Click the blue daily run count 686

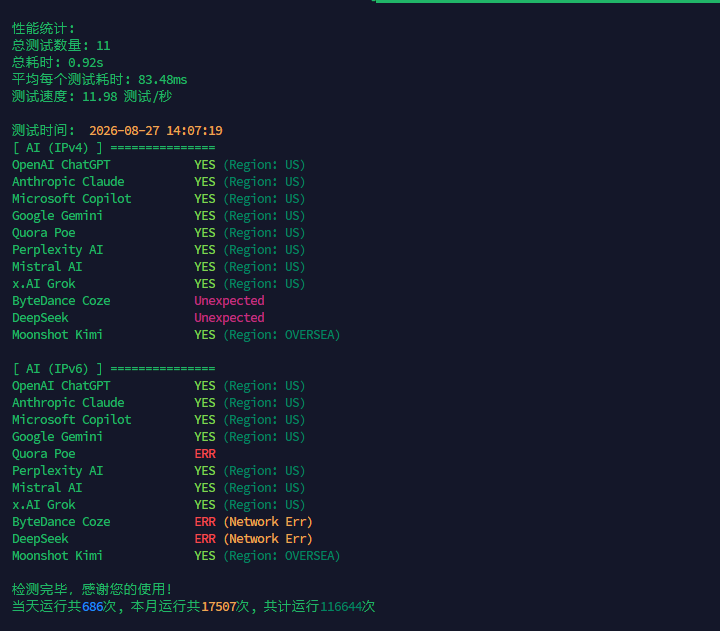[x=92, y=606]
